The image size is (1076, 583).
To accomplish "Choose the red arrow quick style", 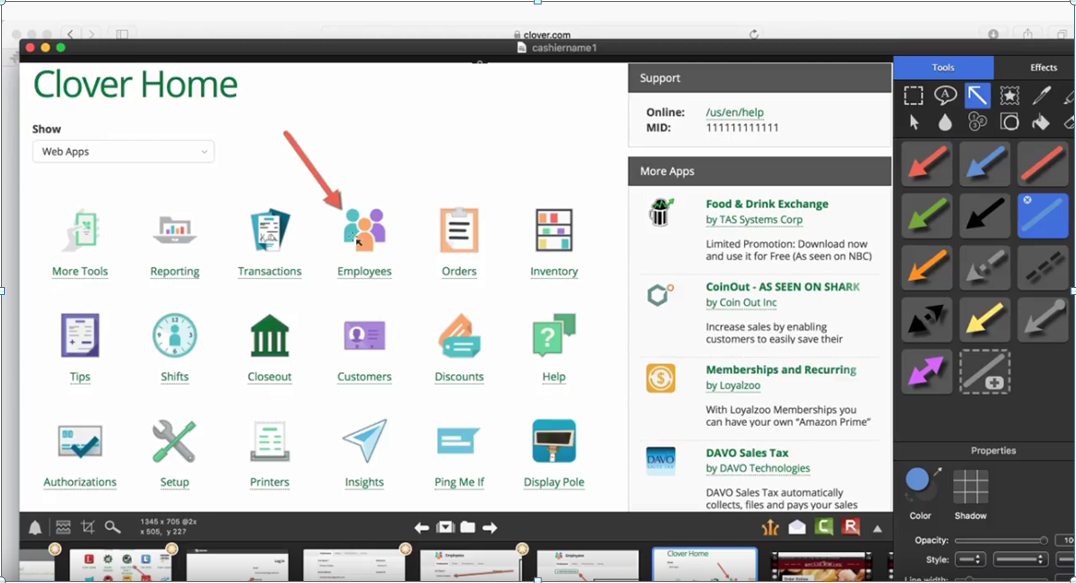I will [926, 163].
